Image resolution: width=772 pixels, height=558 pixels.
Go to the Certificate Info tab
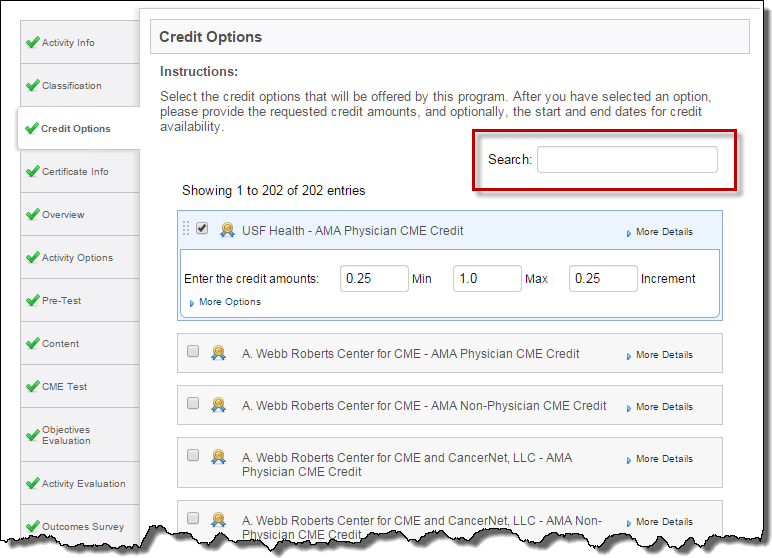[x=80, y=171]
